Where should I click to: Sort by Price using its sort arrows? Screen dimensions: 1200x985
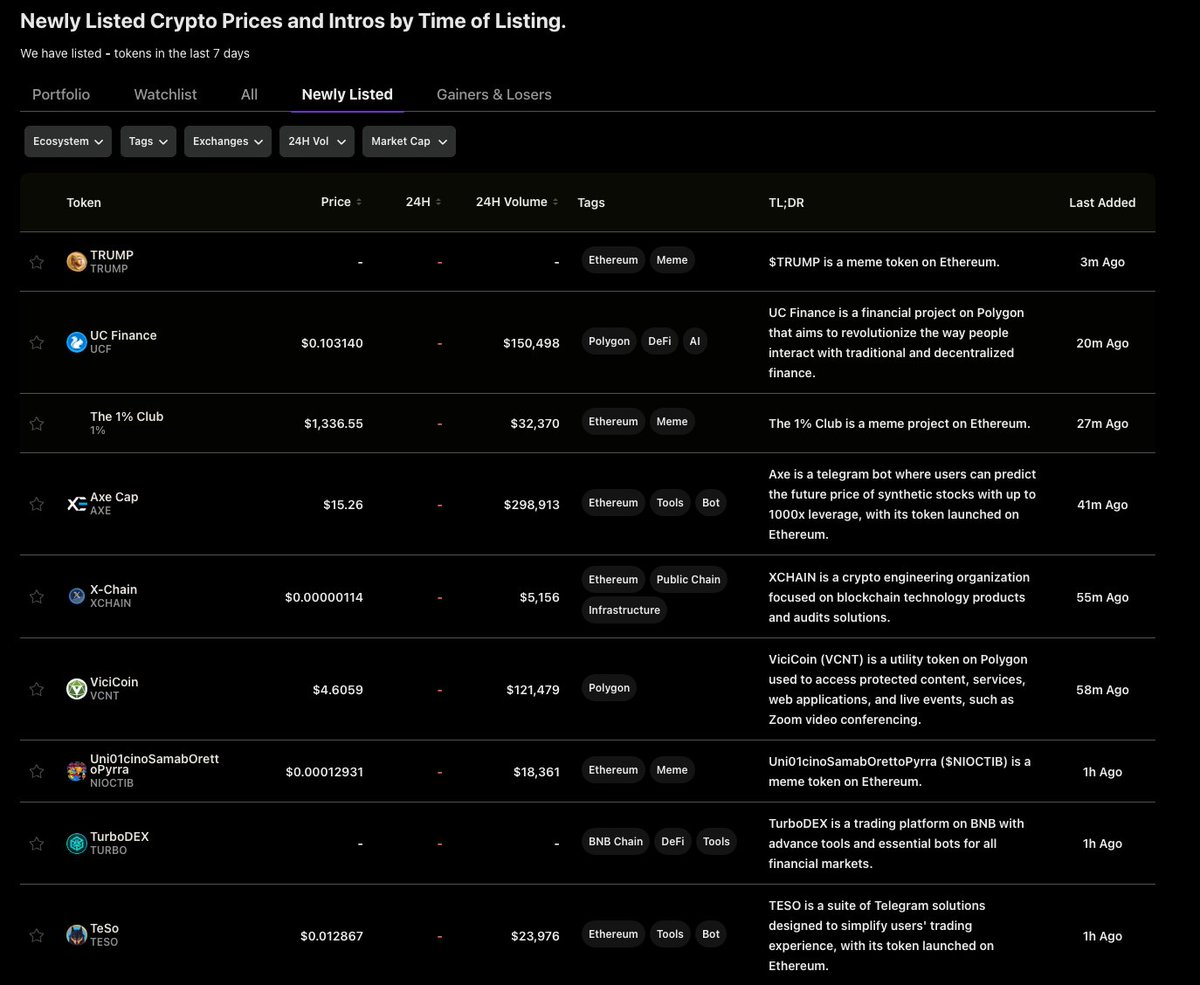[x=359, y=202]
